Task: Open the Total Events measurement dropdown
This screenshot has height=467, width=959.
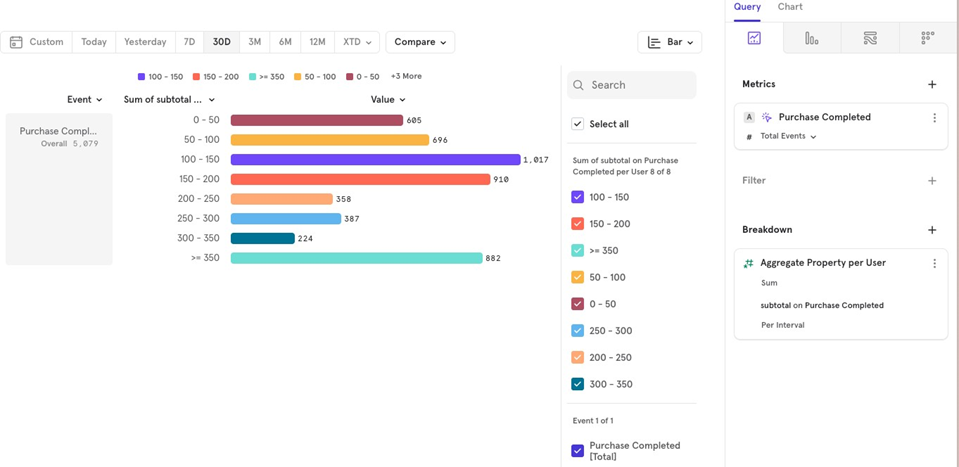Action: click(788, 137)
